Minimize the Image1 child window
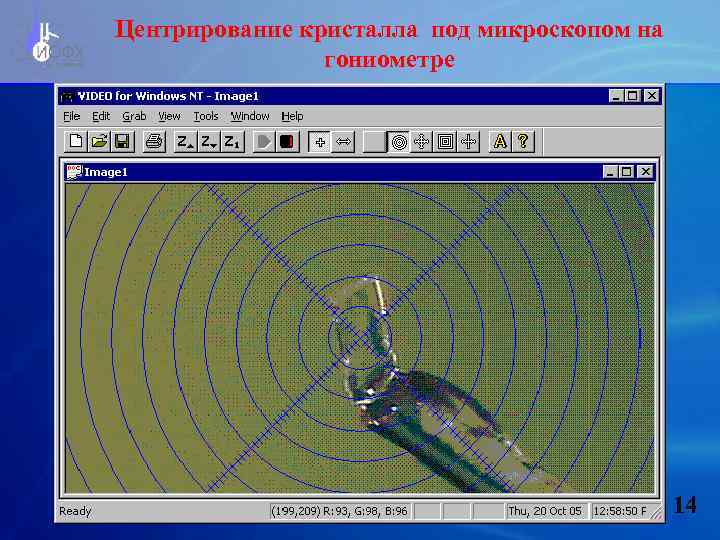Screen dimensions: 720x540 click(x=610, y=172)
